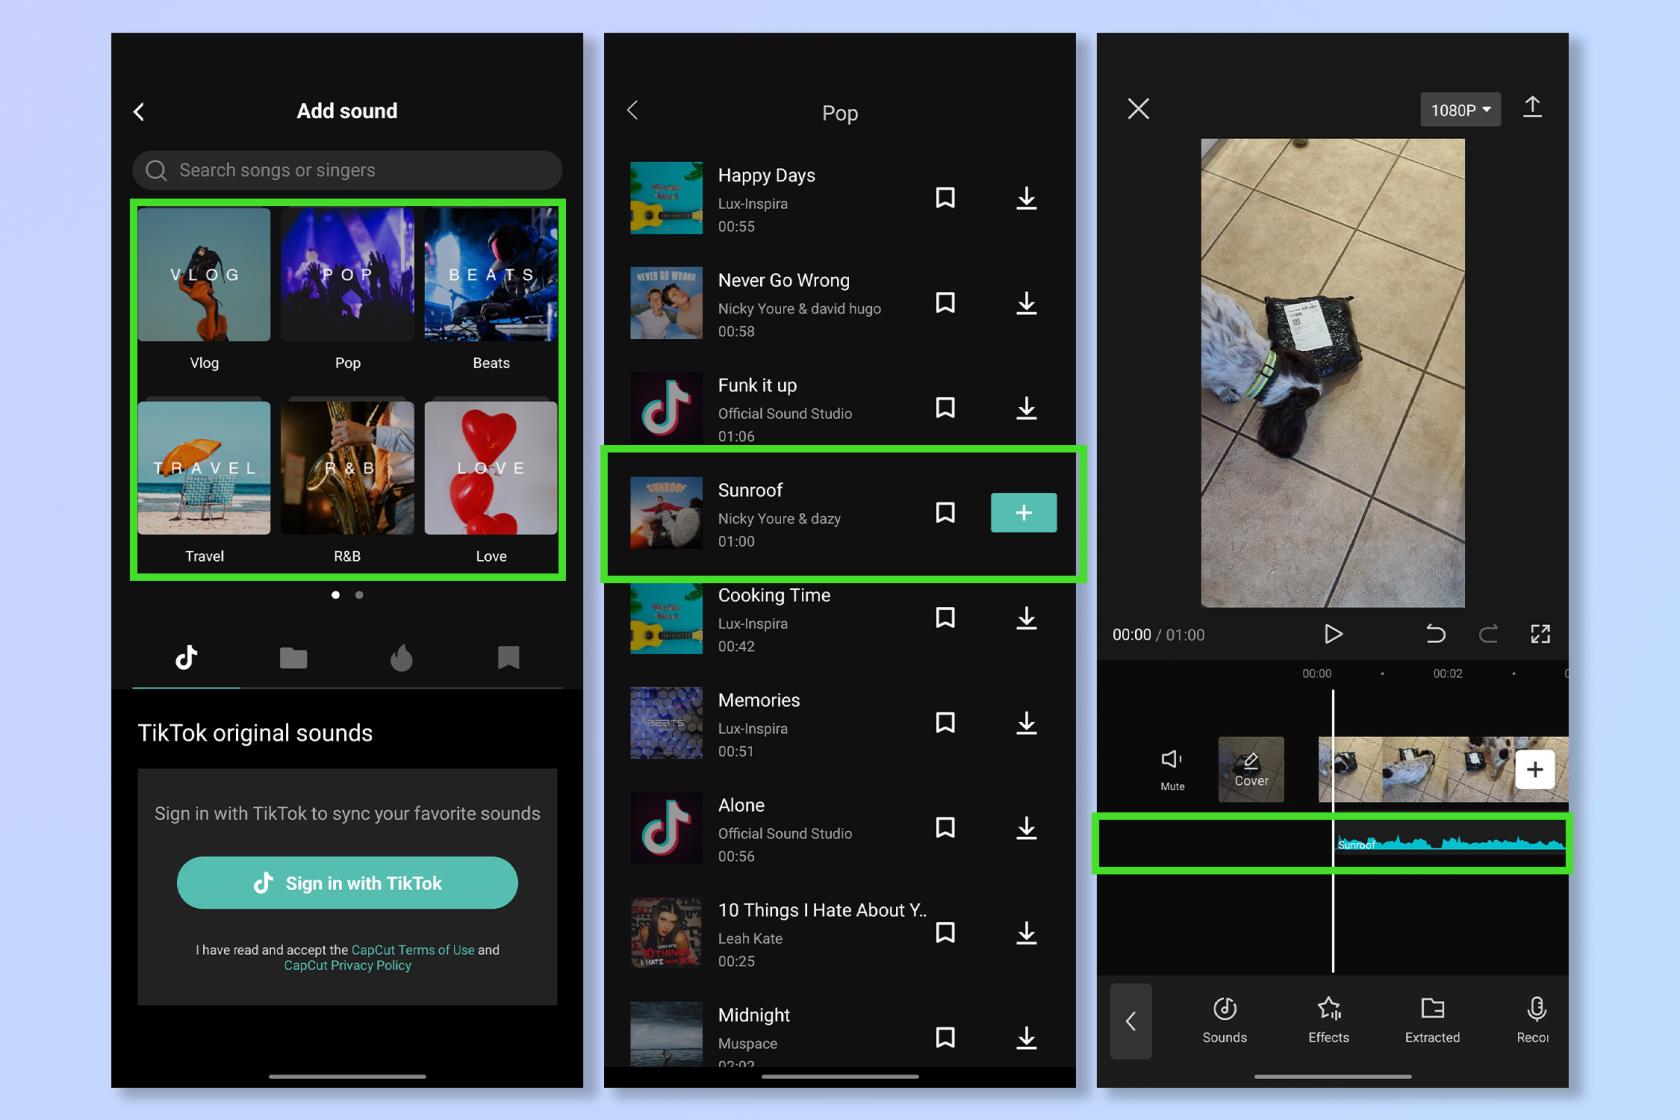Switch to the TikTok sounds tab
Screen dimensions: 1680x1120
(x=186, y=658)
